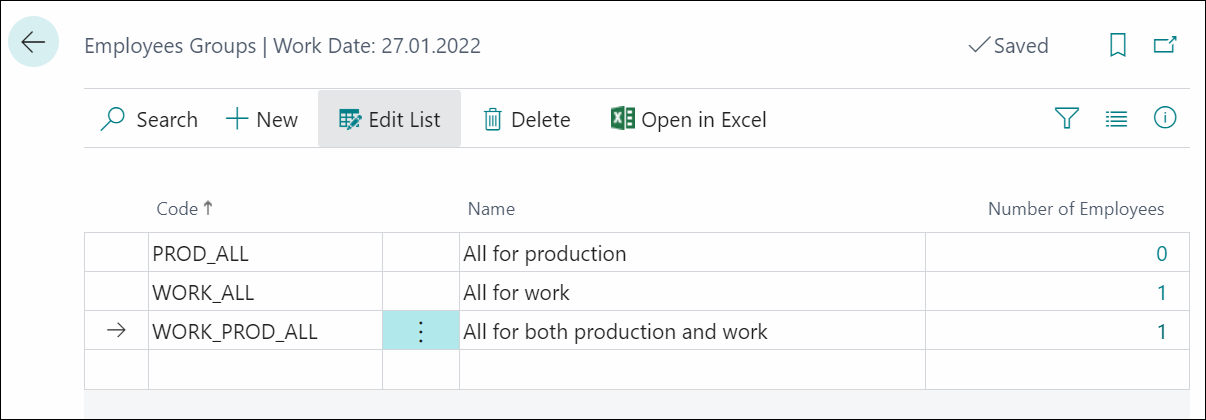Sort by the Code column header
The width and height of the screenshot is (1206, 420).
[185, 209]
